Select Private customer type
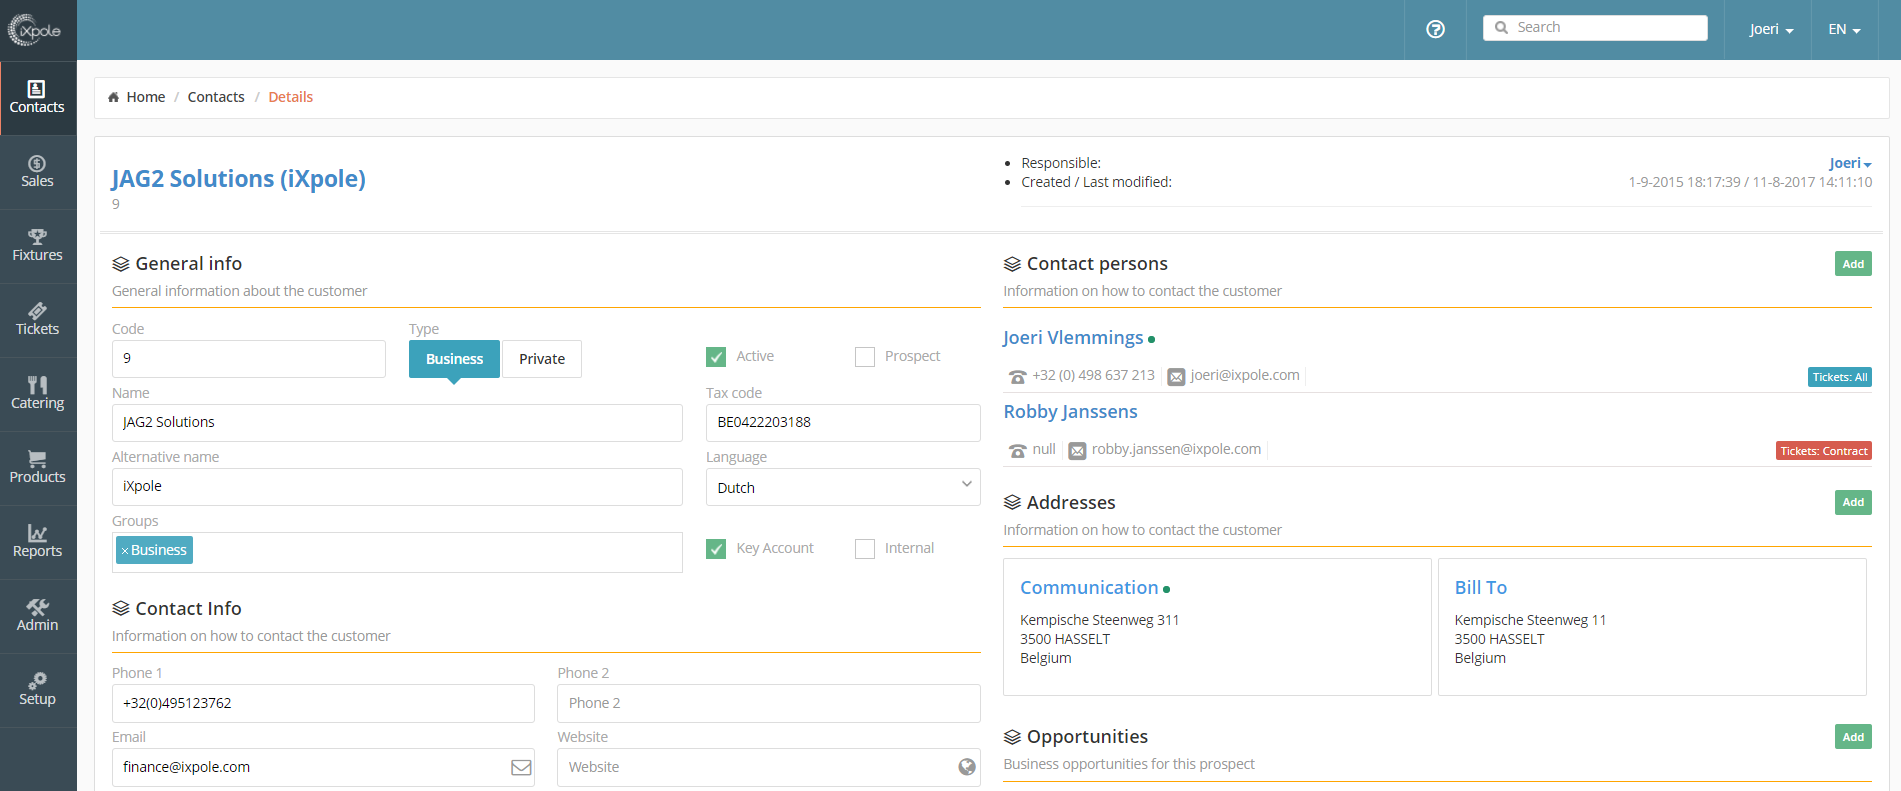1901x791 pixels. 542,359
